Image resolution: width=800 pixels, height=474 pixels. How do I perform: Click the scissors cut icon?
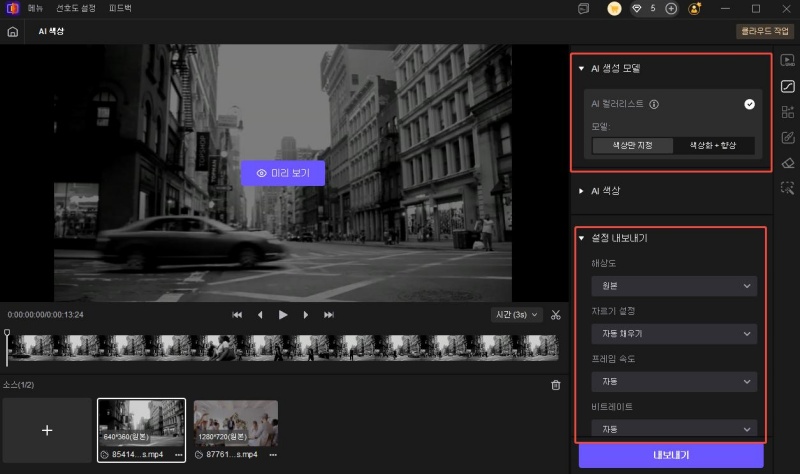556,315
